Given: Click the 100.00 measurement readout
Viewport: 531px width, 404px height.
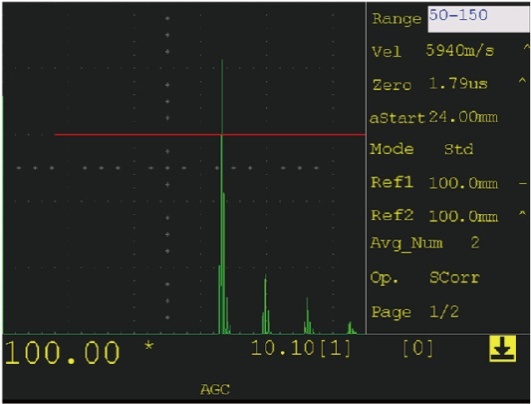Looking at the screenshot, I should (x=63, y=353).
